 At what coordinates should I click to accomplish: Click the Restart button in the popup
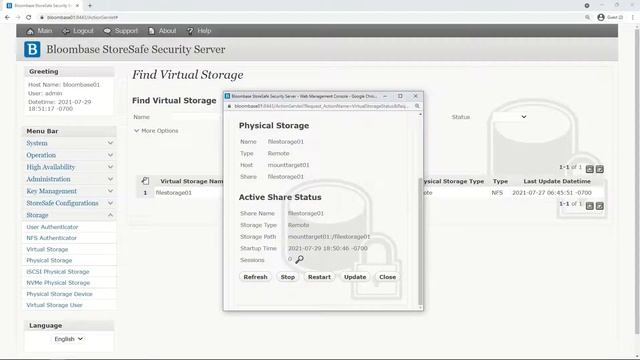click(319, 277)
